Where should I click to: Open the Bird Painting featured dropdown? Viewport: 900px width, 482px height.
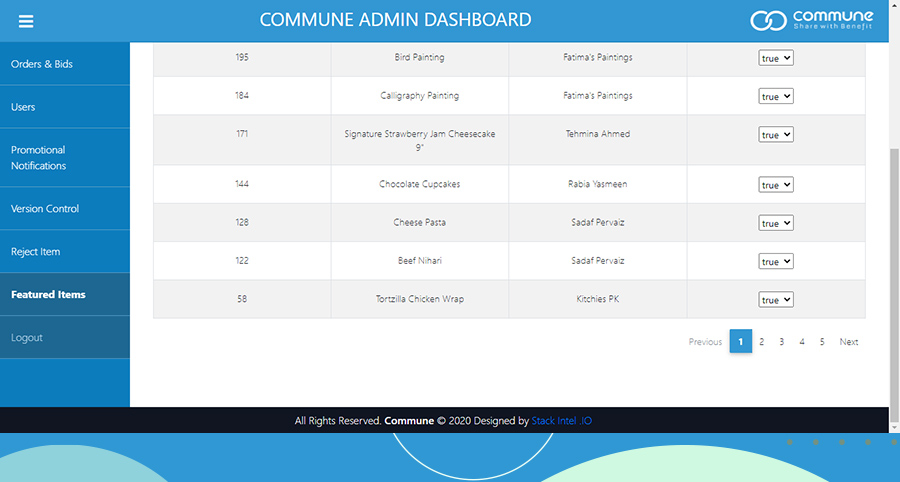point(775,58)
